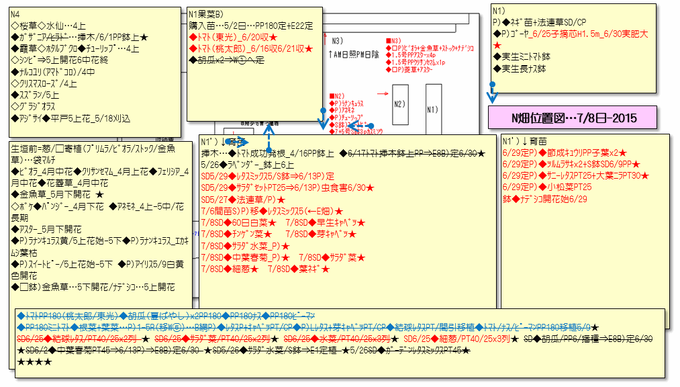Select the small red right arrow pointing at N2)
680x387 pixels.
tap(382, 93)
